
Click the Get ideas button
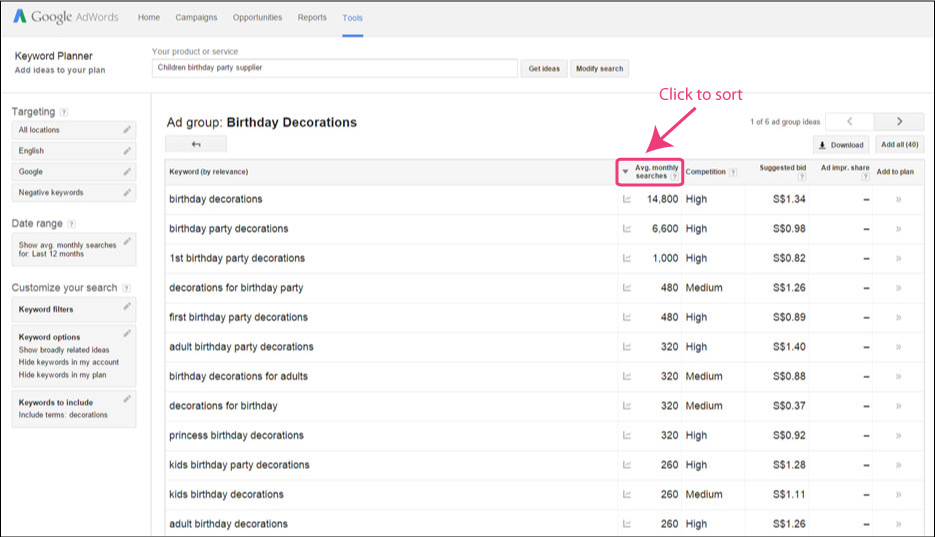click(x=544, y=69)
